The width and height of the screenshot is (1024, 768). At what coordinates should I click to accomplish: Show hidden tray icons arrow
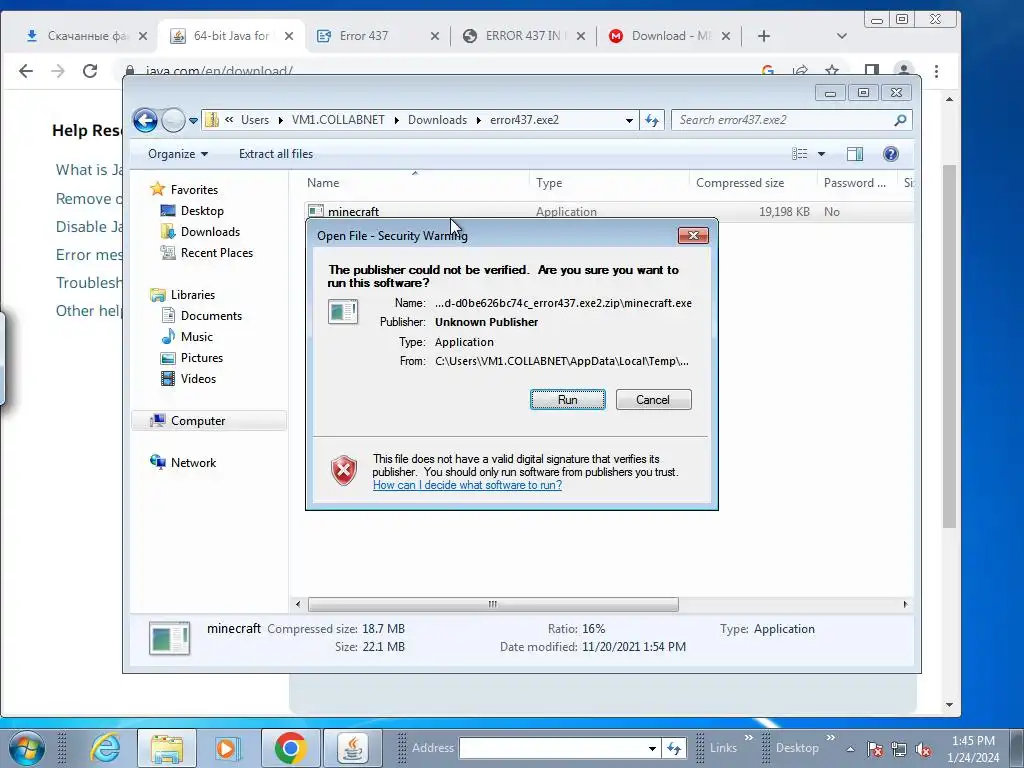tap(850, 750)
